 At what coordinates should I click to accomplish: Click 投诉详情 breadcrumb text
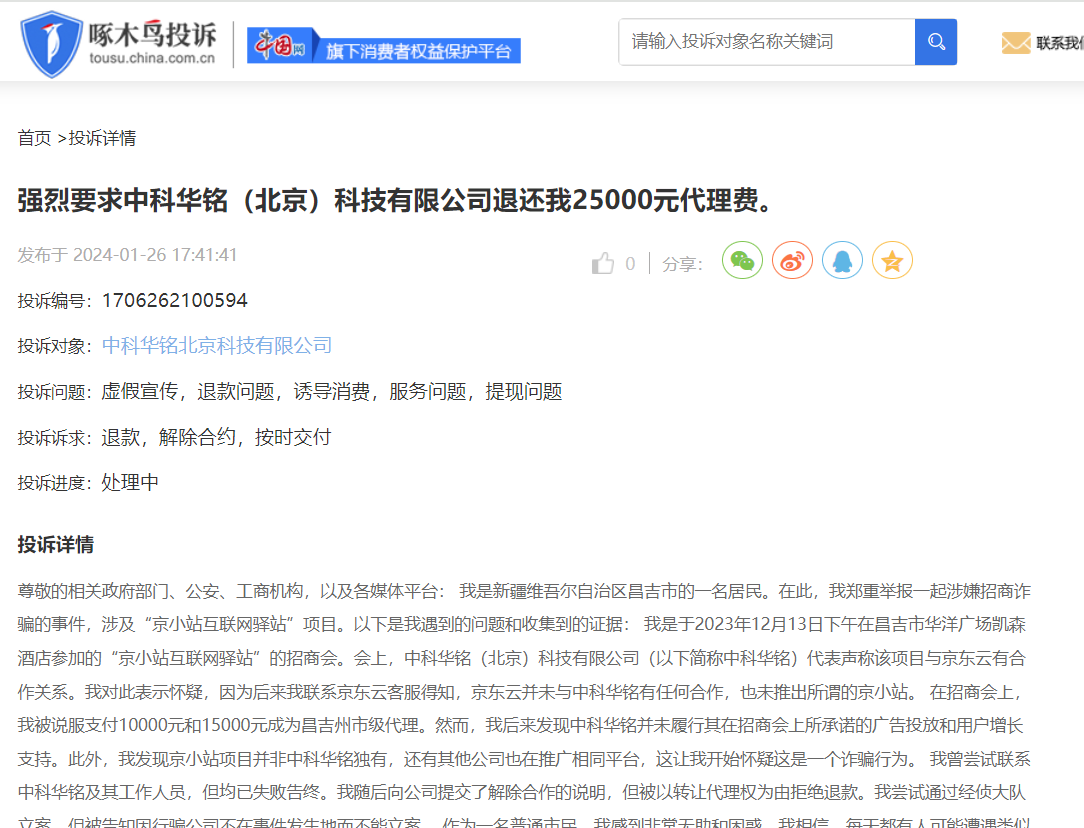102,138
